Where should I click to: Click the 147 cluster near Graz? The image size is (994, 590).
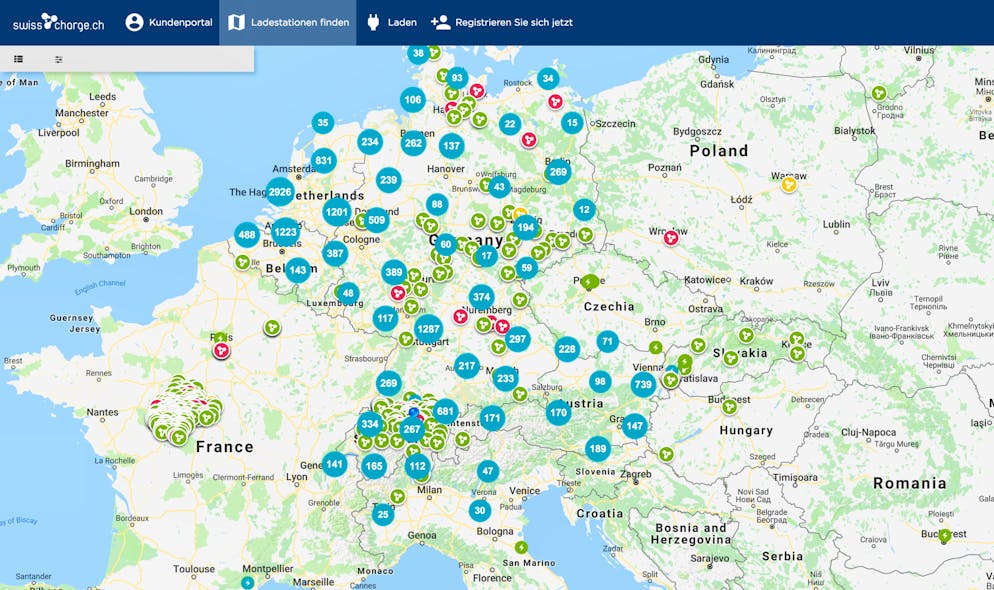click(x=635, y=426)
